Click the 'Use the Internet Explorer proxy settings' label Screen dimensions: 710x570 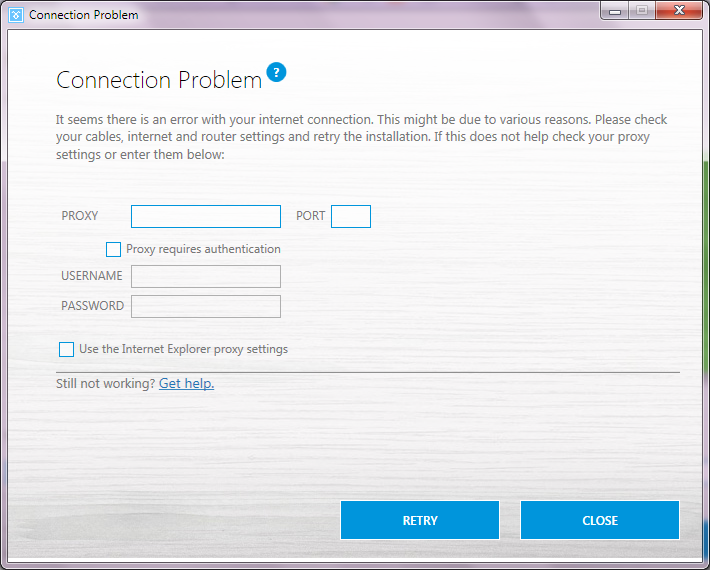[183, 349]
